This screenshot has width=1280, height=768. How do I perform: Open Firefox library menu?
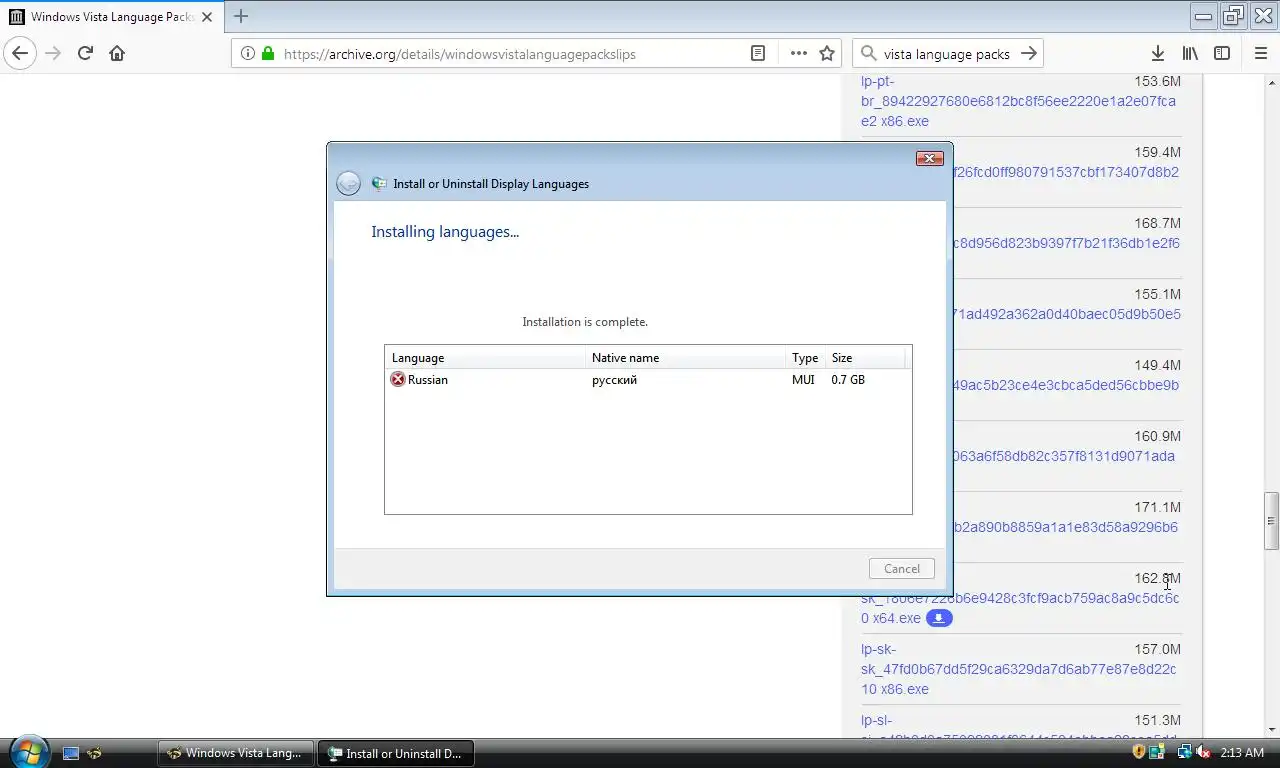pos(1190,54)
